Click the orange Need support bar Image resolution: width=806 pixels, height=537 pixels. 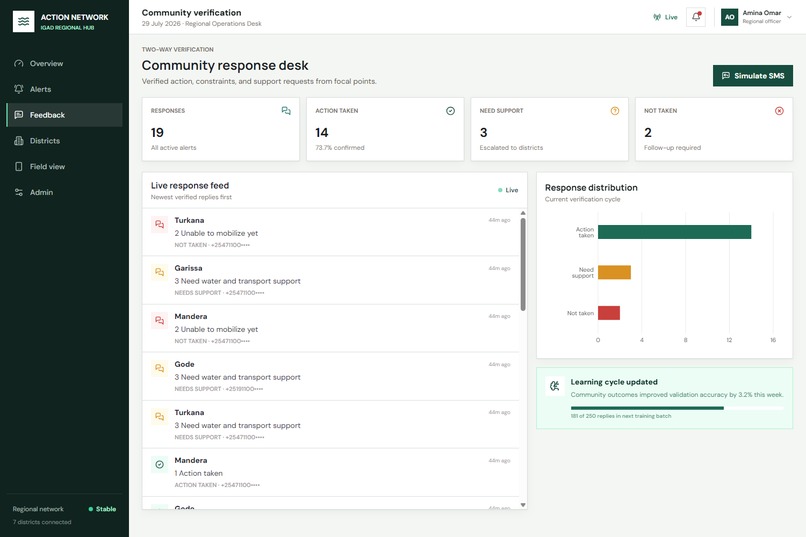point(614,272)
